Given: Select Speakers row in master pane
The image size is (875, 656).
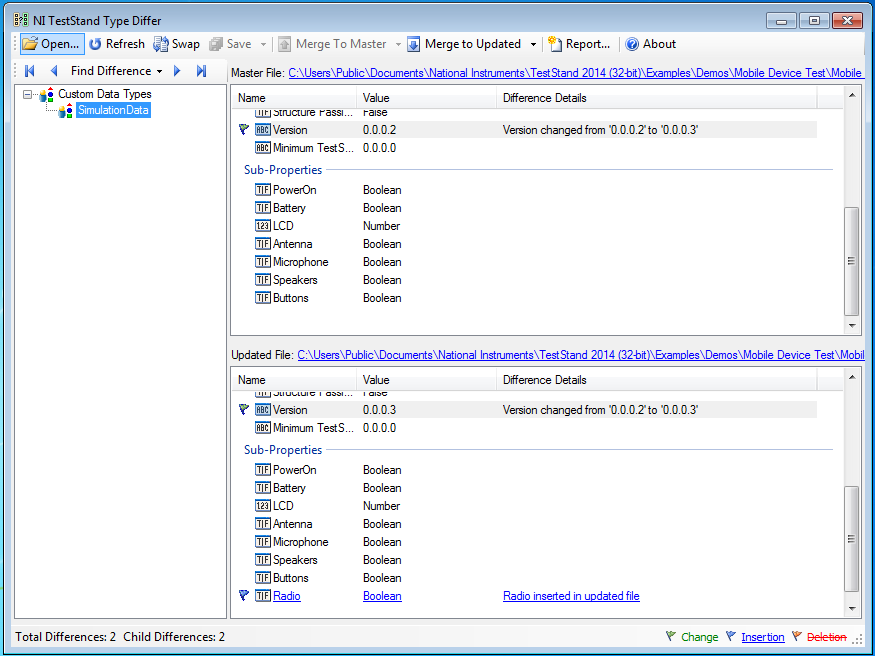Looking at the screenshot, I should pos(525,280).
